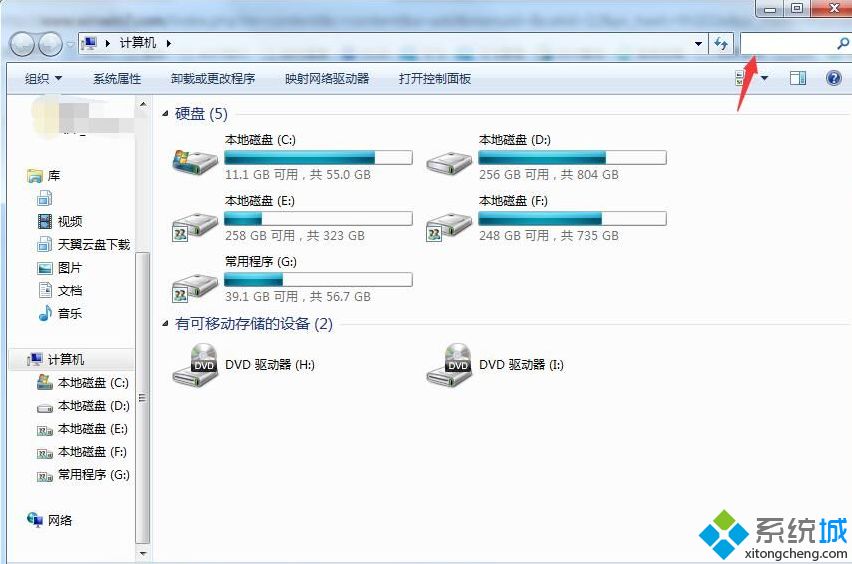852x564 pixels.
Task: Click the unlabeled library item under 库
Action: point(45,198)
